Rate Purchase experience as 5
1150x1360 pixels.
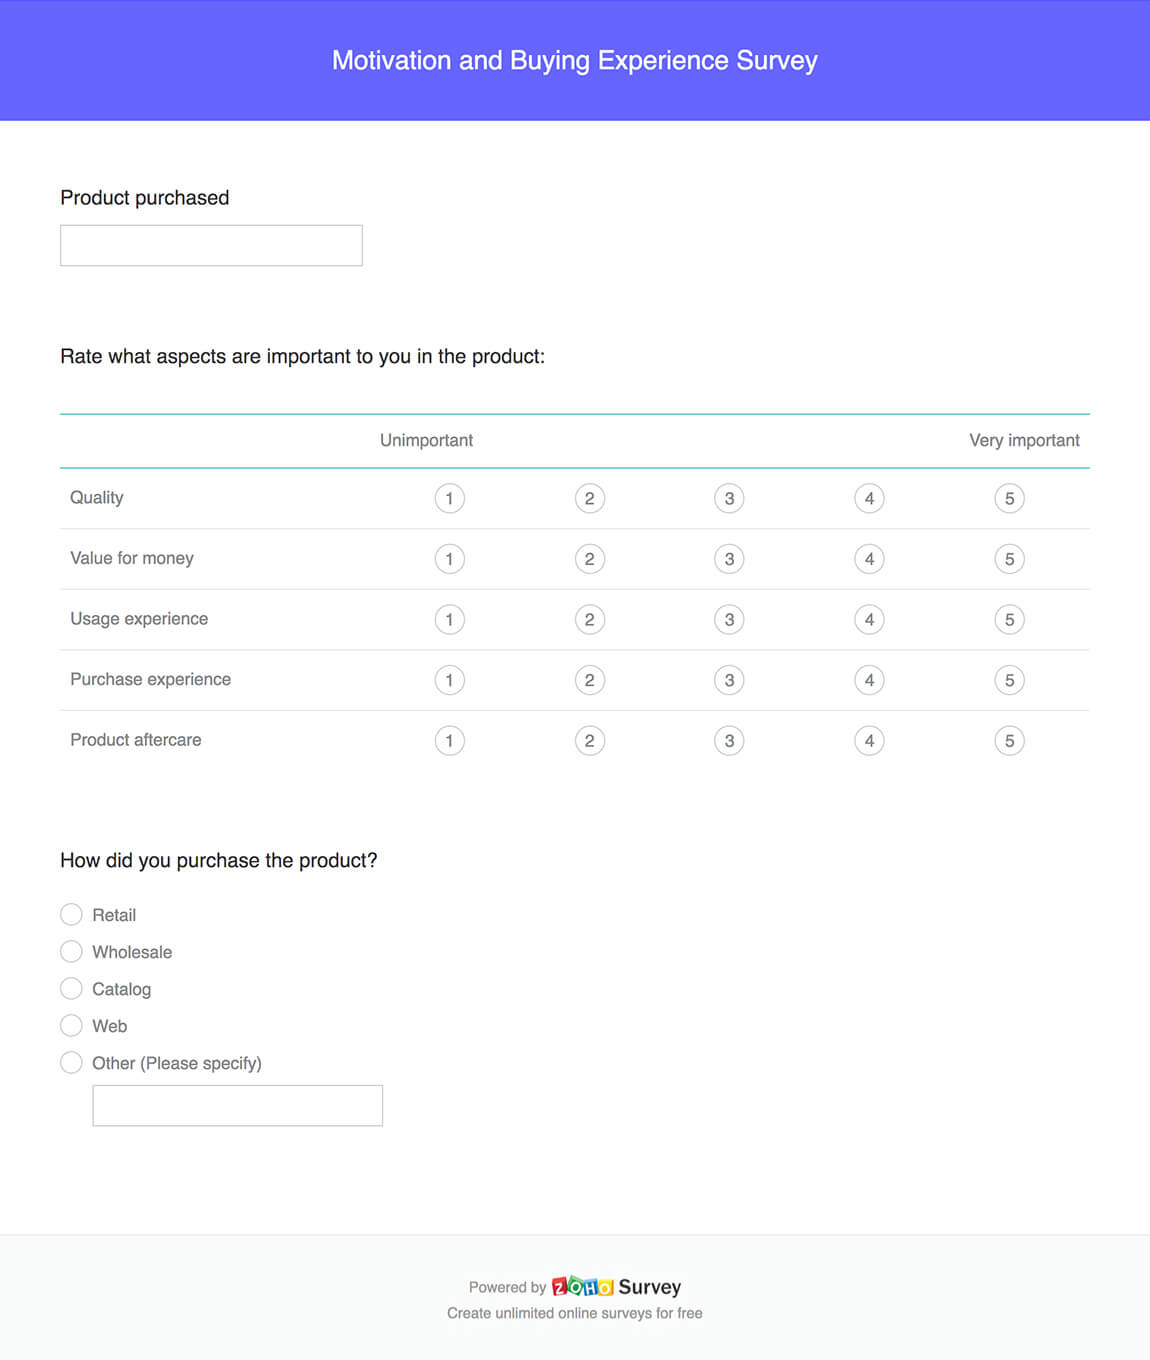pos(1009,679)
